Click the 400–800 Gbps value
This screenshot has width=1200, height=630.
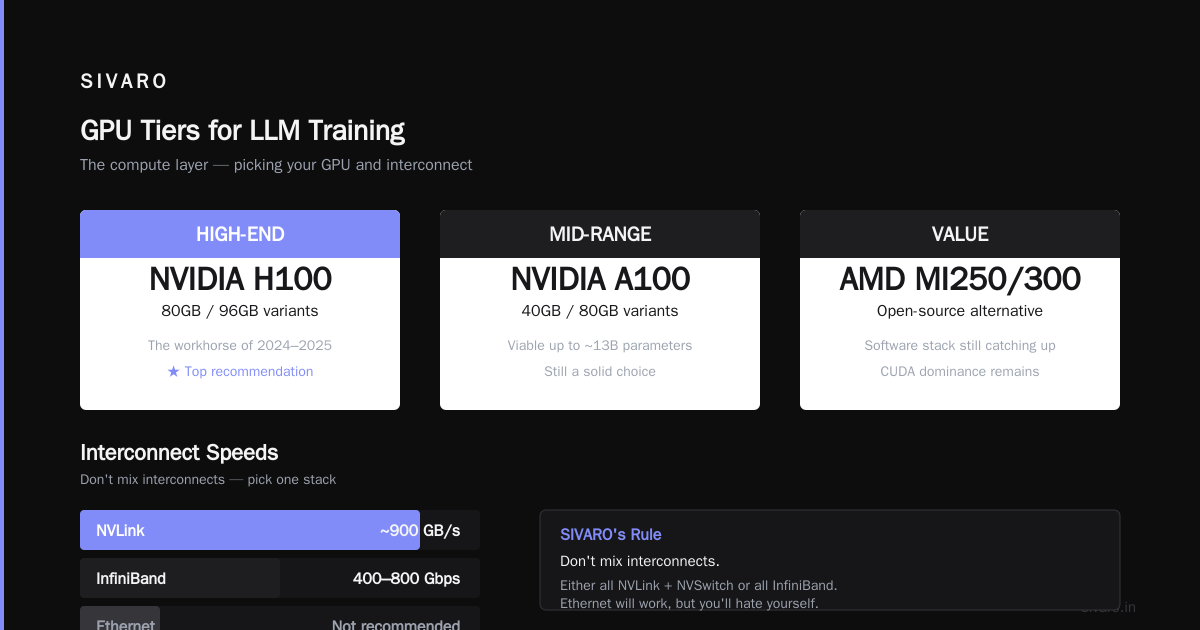coord(406,578)
